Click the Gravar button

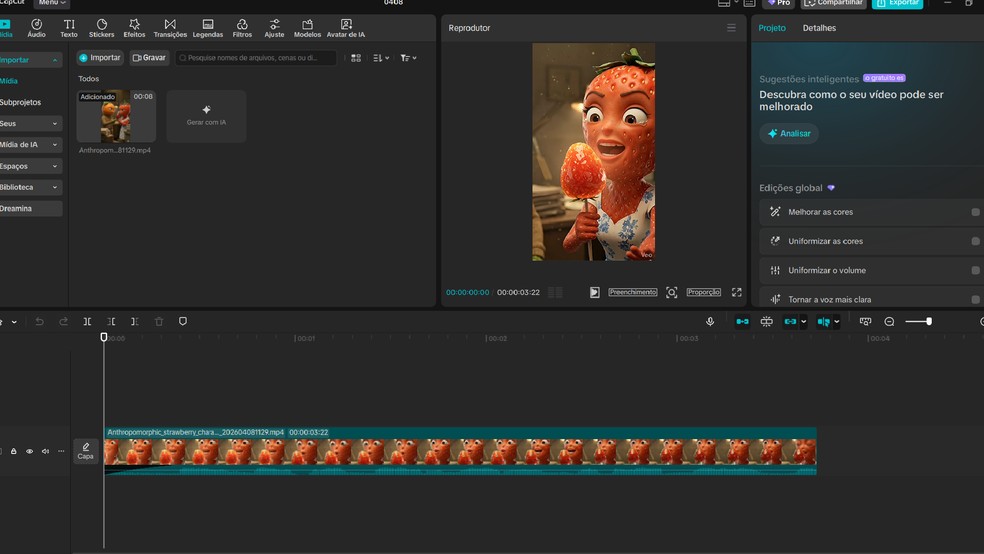(x=149, y=58)
